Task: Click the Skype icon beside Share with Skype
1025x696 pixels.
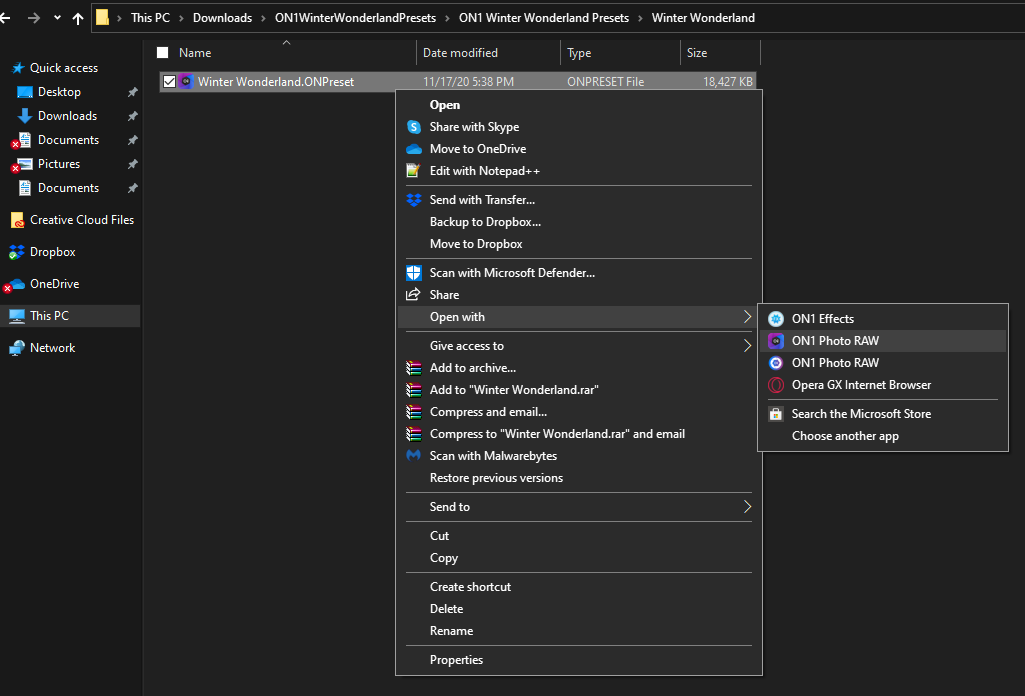Action: click(x=414, y=127)
